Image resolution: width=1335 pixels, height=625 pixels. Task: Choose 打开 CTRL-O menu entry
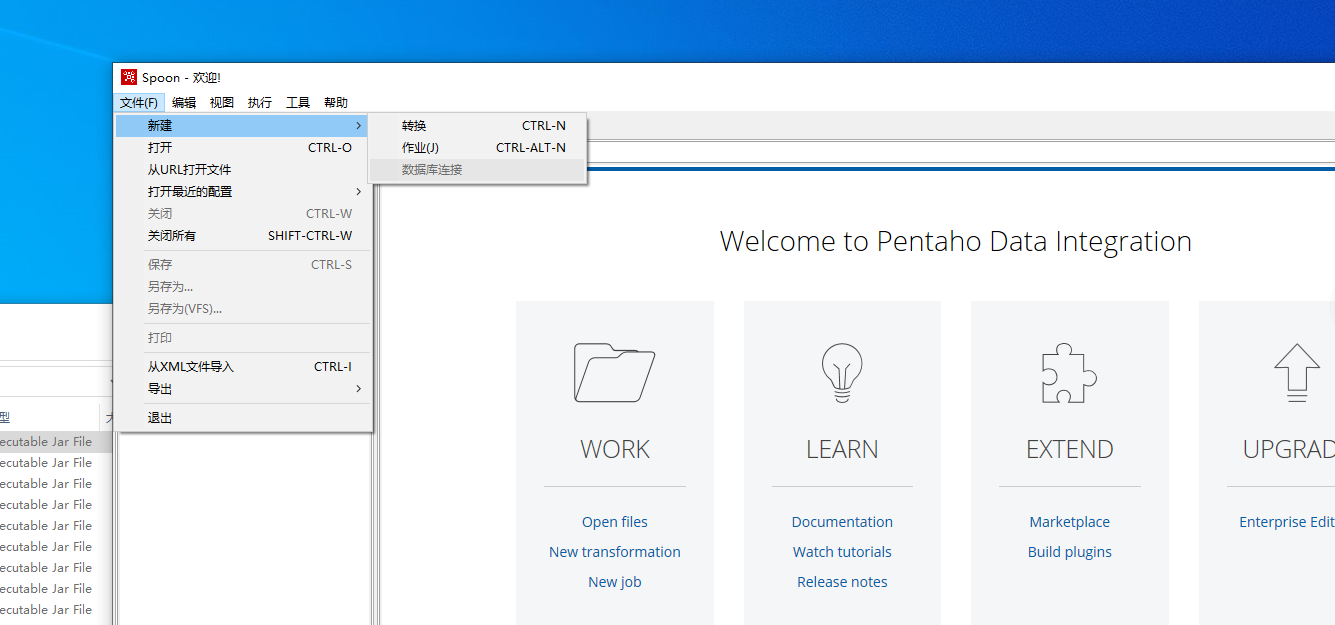click(243, 147)
